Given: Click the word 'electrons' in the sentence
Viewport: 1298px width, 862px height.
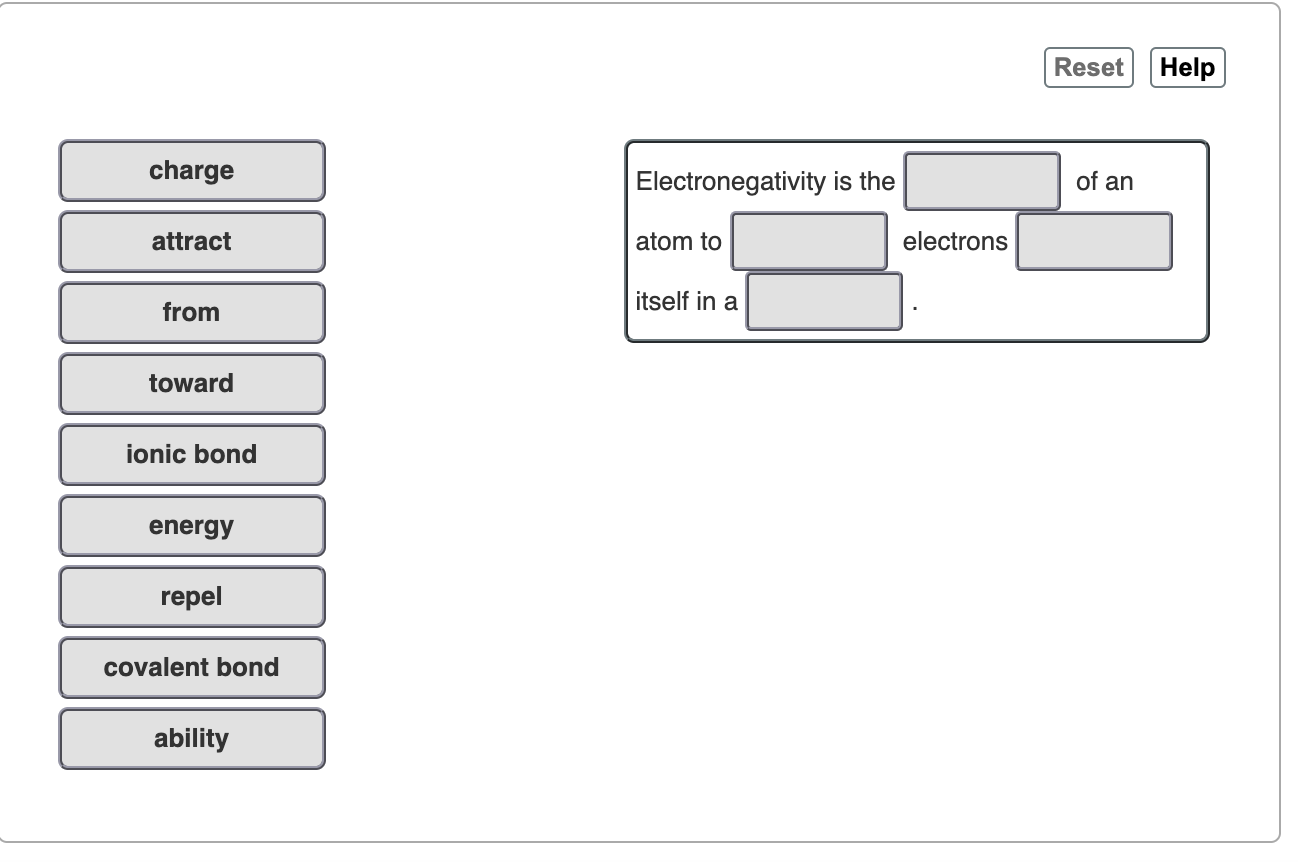Looking at the screenshot, I should click(954, 241).
